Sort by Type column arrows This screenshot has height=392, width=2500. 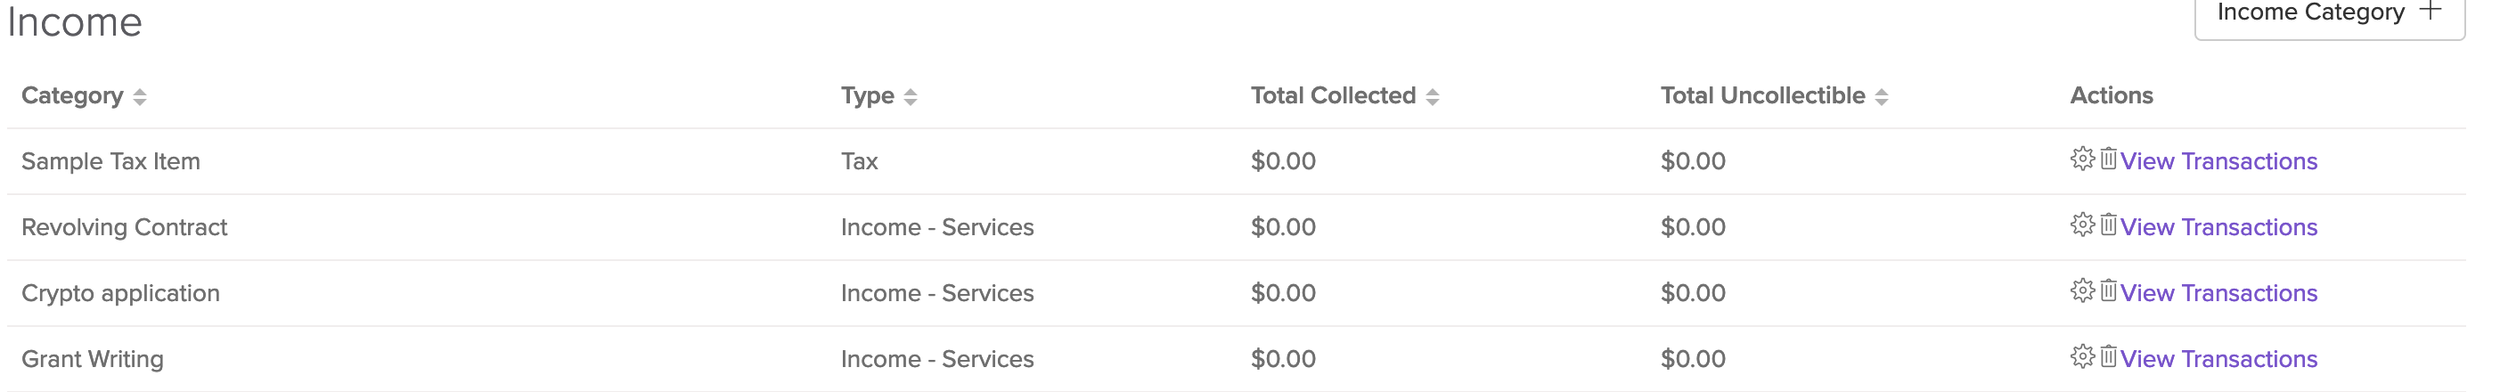(x=910, y=97)
